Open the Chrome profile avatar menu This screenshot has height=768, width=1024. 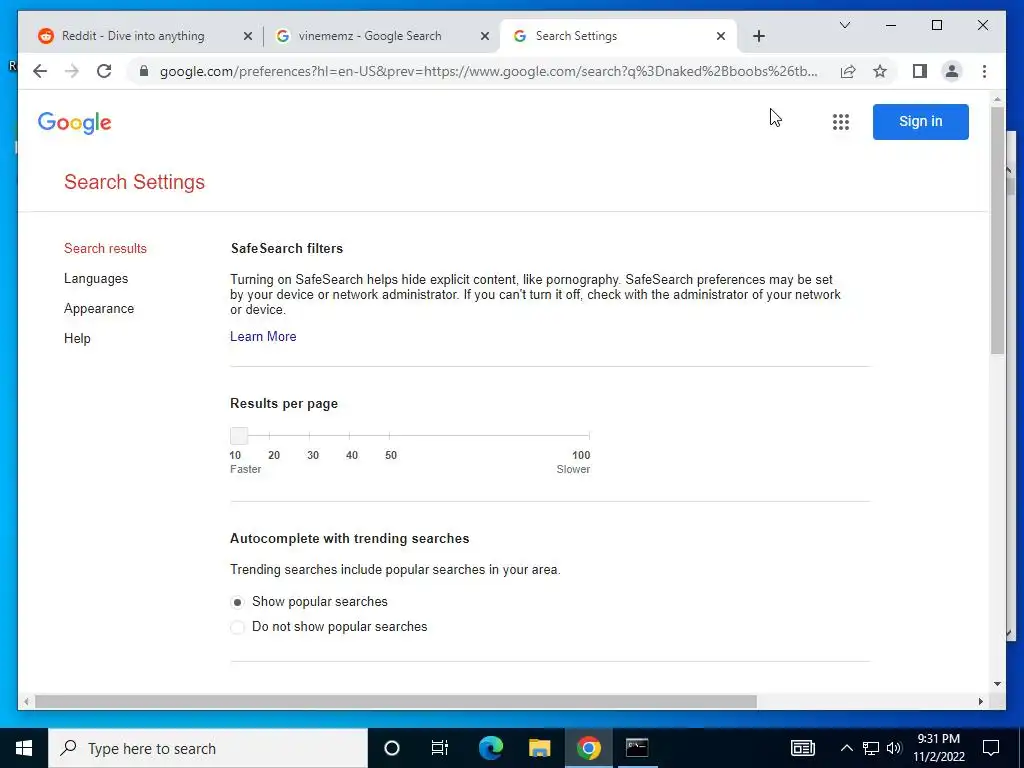coord(952,71)
